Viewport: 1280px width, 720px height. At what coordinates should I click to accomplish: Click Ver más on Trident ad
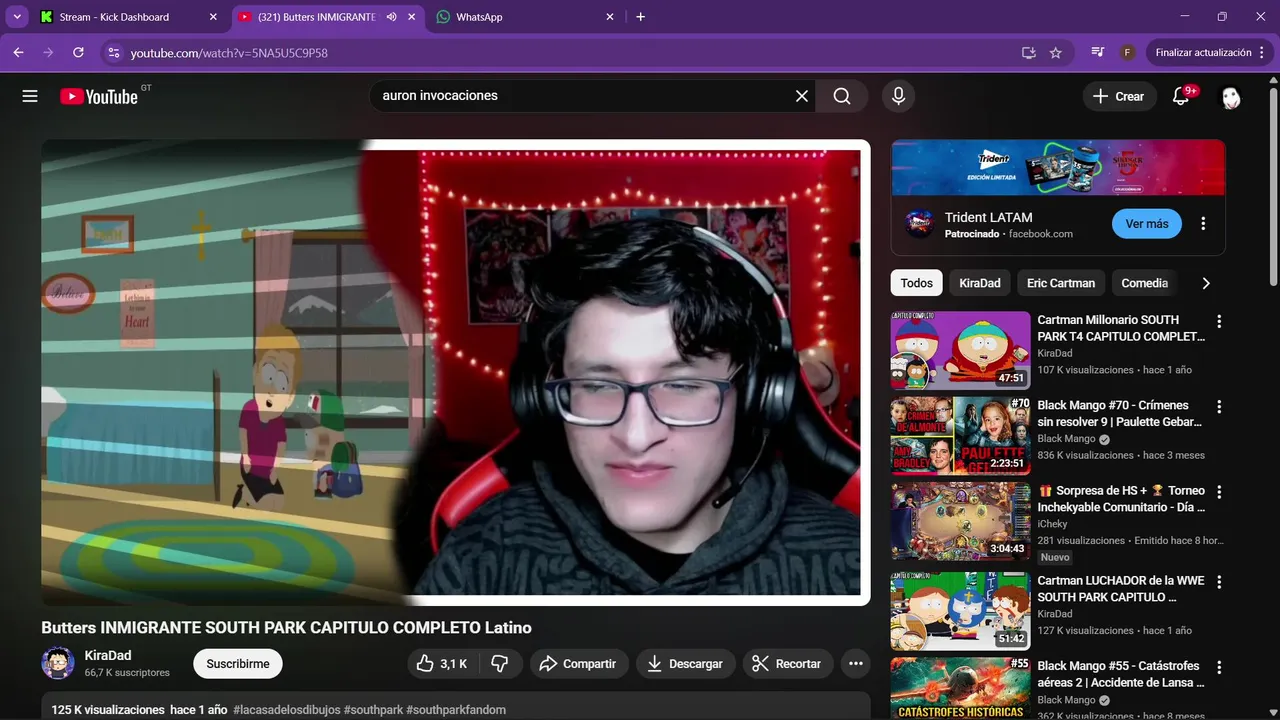coord(1147,224)
